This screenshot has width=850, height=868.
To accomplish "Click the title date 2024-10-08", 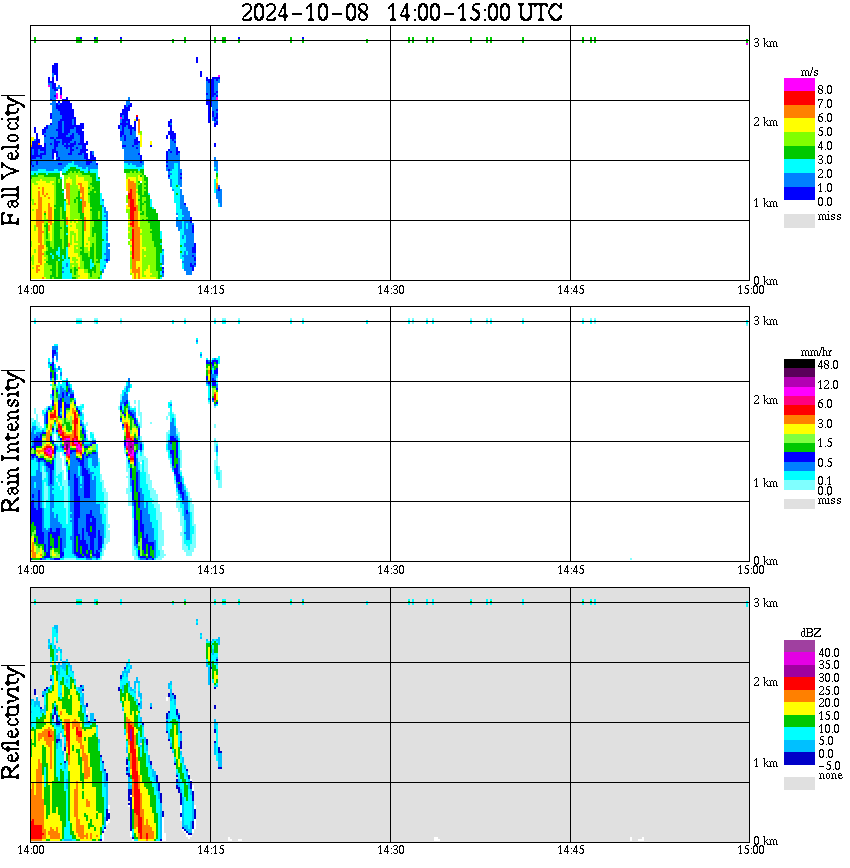I will click(x=305, y=12).
